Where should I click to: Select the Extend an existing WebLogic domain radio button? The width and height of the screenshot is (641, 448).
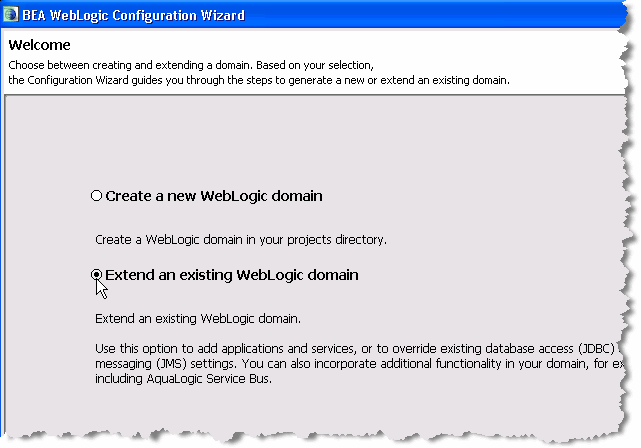[96, 275]
